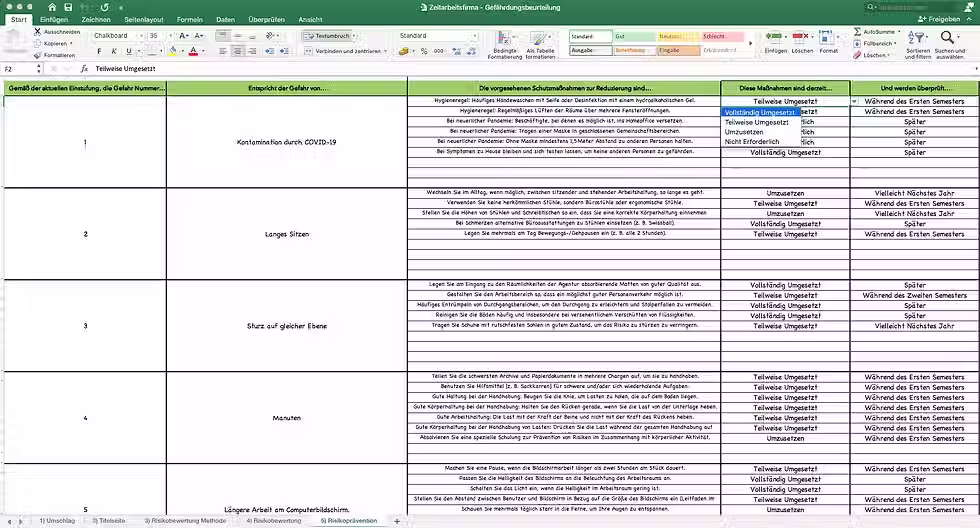The image size is (980, 528).
Task: Toggle bold formatting F
Action: (99, 51)
